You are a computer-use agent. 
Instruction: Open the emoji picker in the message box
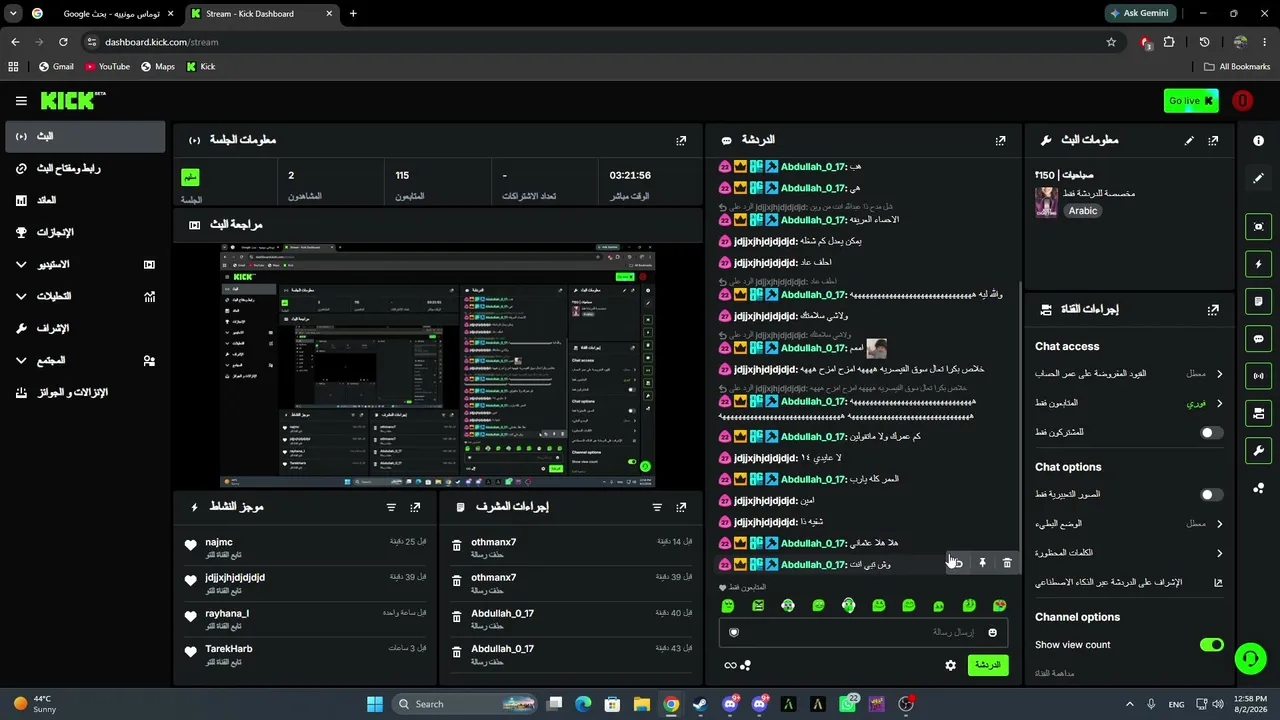[x=992, y=632]
